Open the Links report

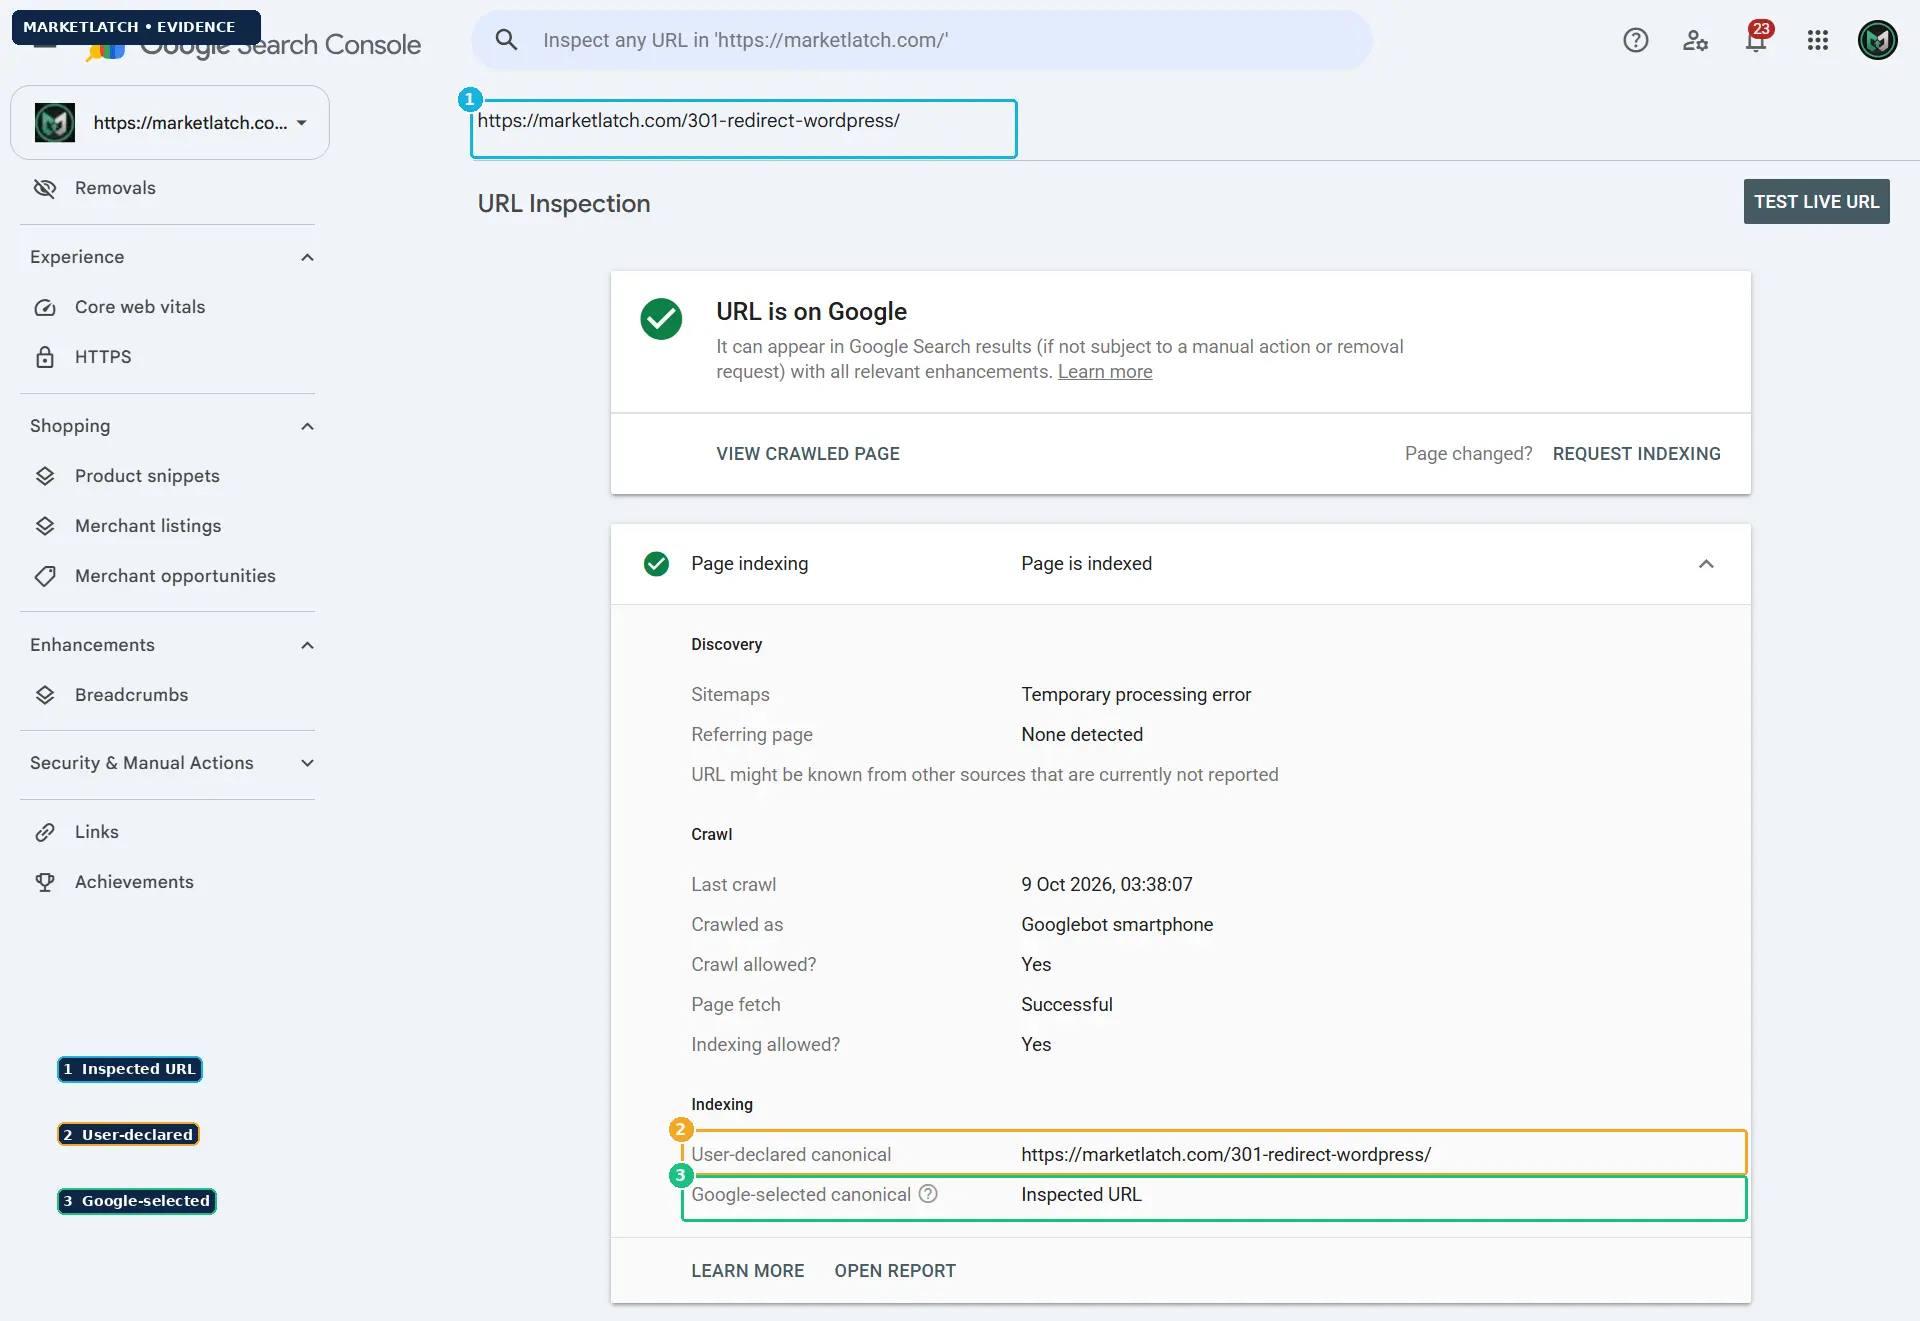click(97, 832)
